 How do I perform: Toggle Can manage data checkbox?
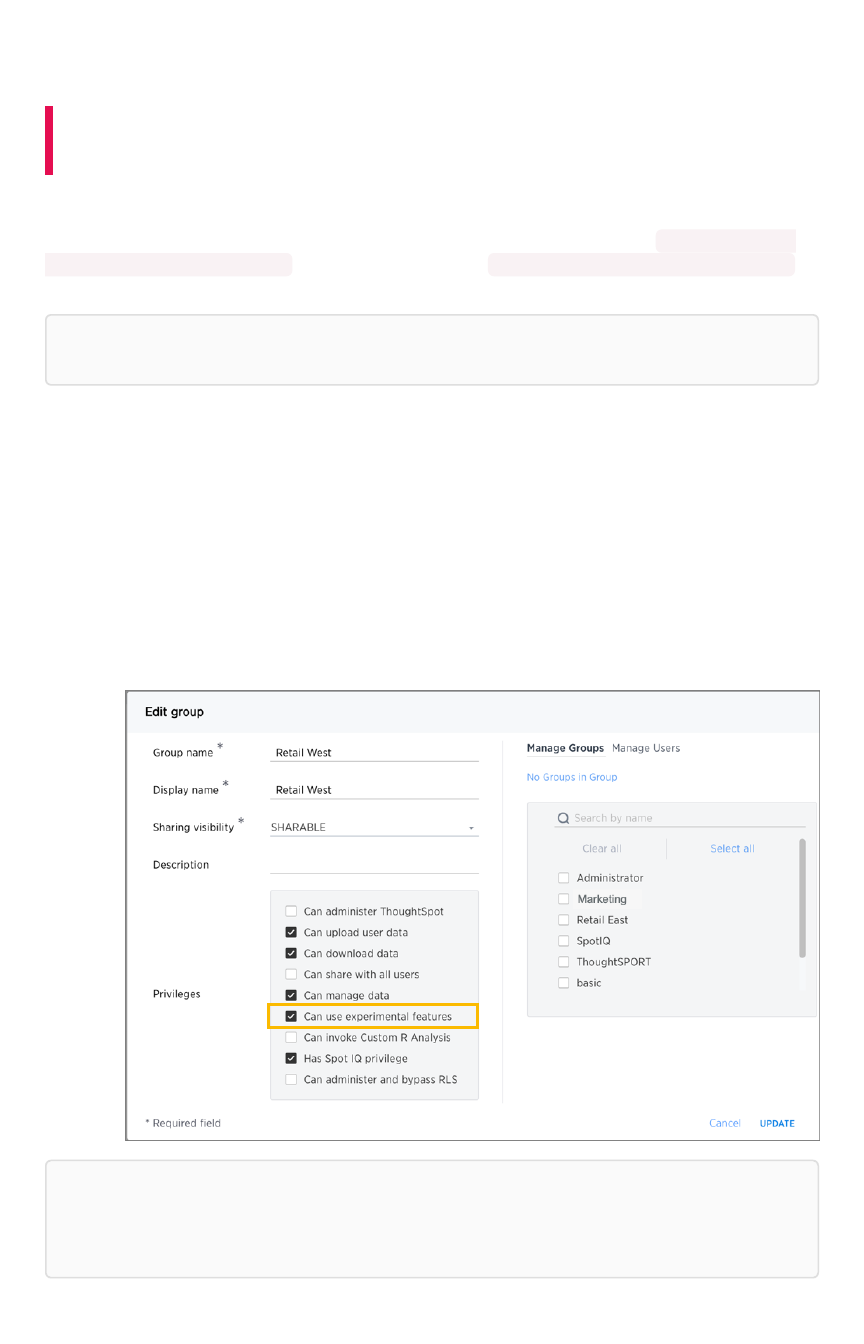point(291,996)
